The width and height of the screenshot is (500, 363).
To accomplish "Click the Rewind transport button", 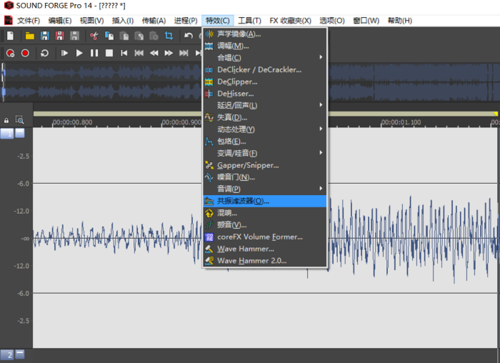I will (154, 53).
